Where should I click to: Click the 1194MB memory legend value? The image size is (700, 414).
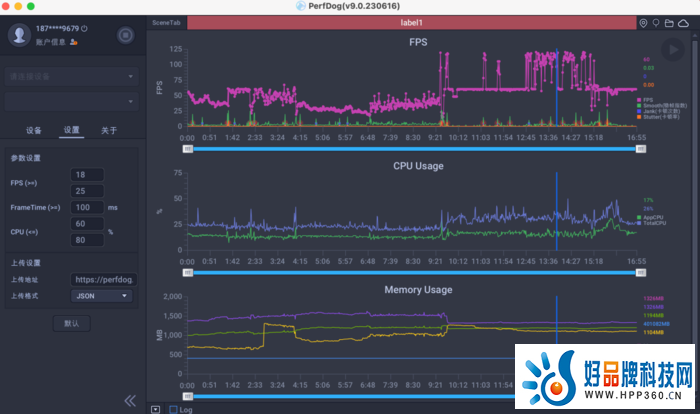tap(653, 315)
